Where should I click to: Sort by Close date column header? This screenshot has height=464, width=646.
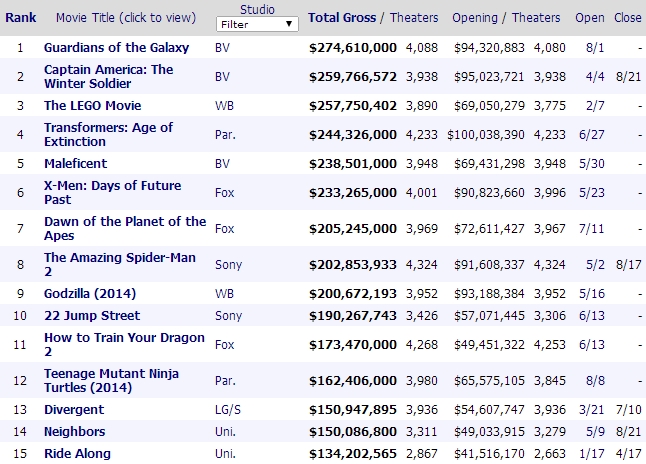point(628,17)
